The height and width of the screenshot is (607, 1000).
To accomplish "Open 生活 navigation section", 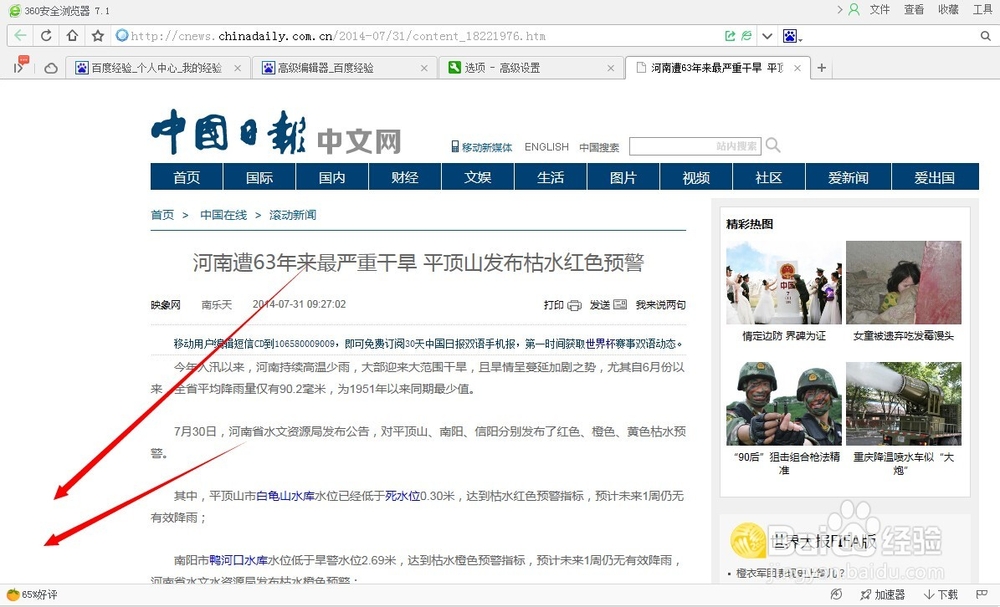I will [550, 177].
